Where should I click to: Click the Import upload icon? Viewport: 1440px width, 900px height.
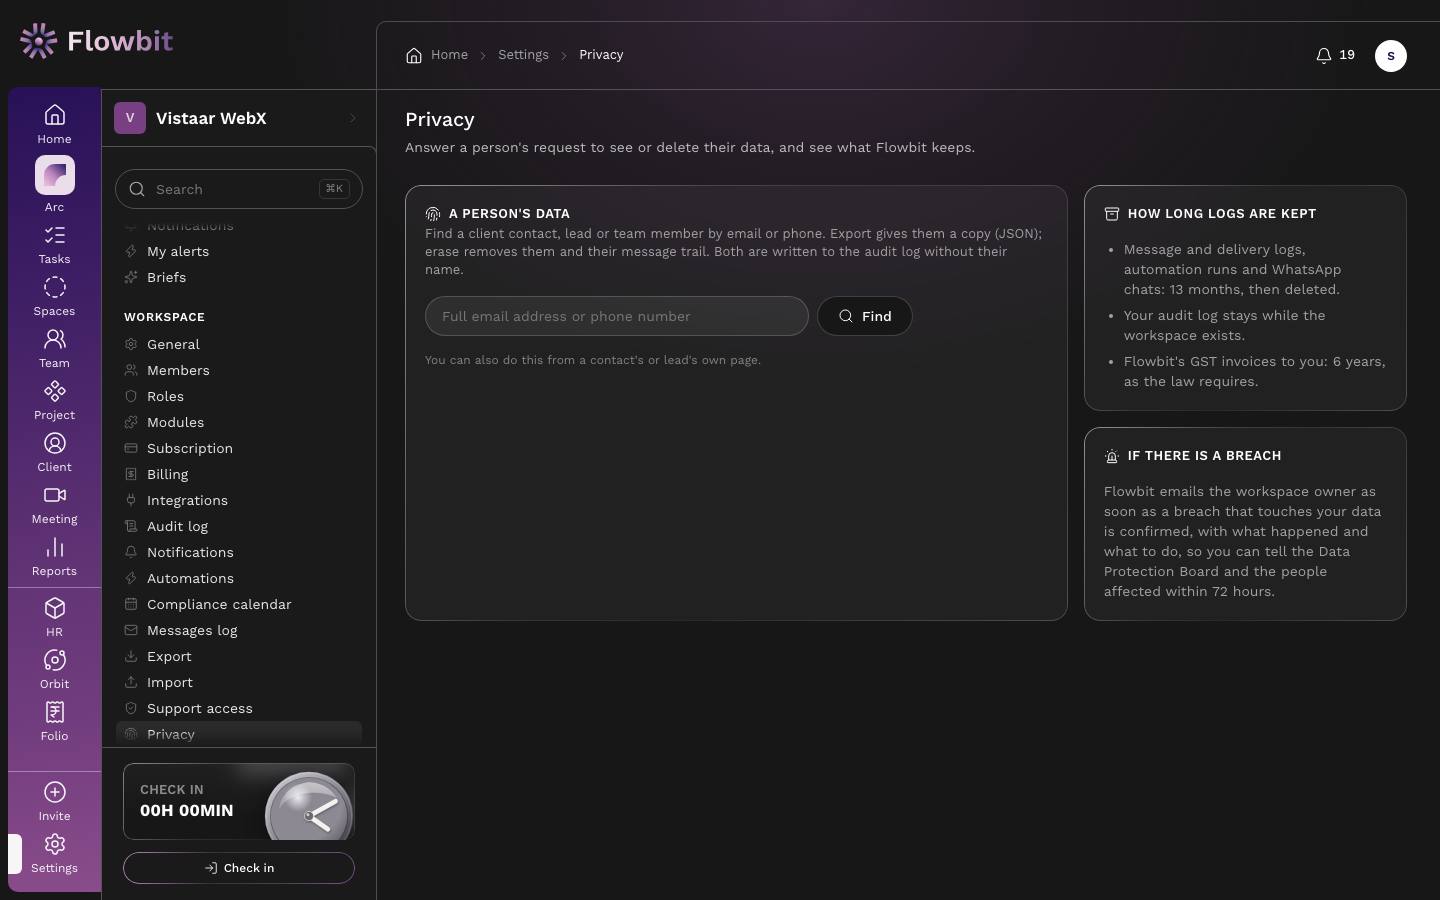pos(131,682)
